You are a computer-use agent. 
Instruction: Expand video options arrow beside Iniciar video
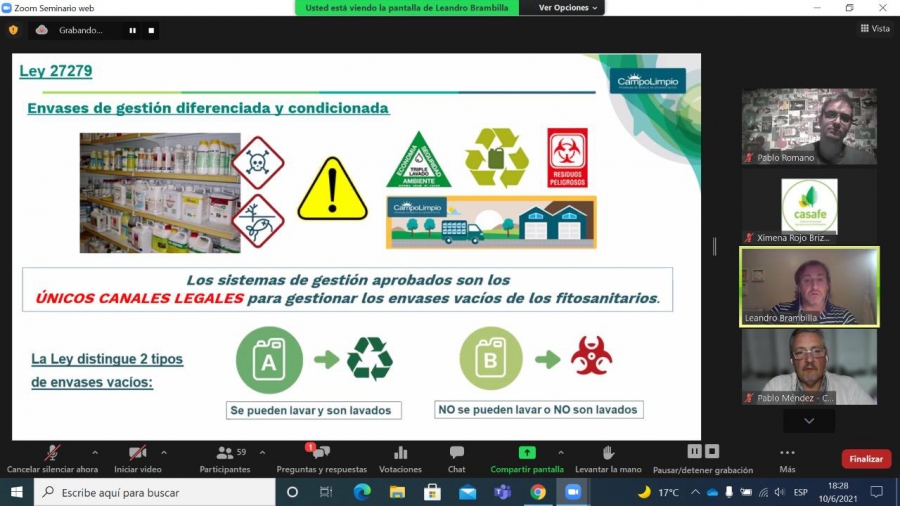[x=164, y=452]
